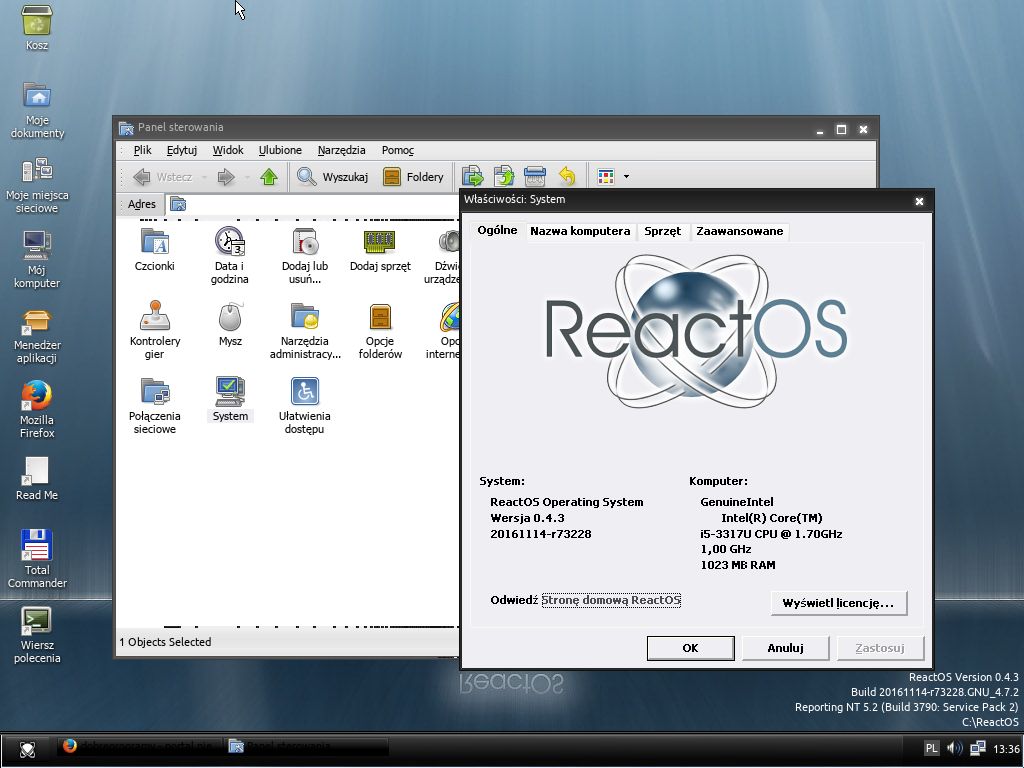Switch to Firefox taskbar button
The height and width of the screenshot is (768, 1024).
[x=139, y=746]
